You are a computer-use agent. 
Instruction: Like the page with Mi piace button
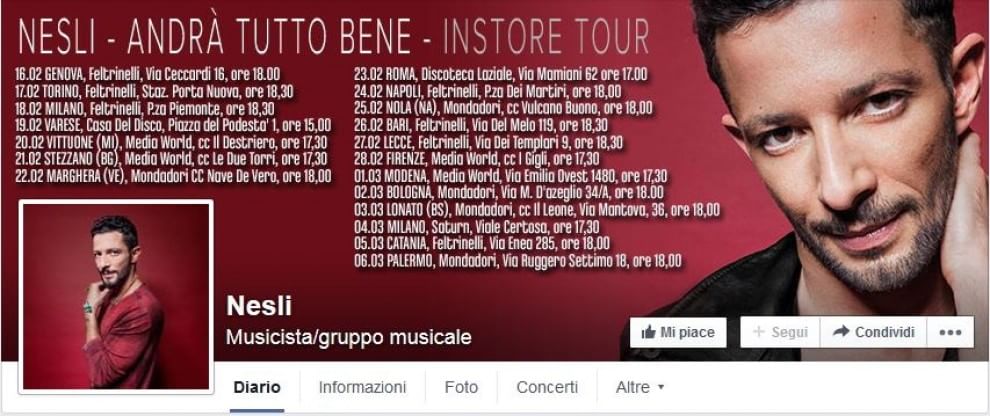click(x=678, y=333)
